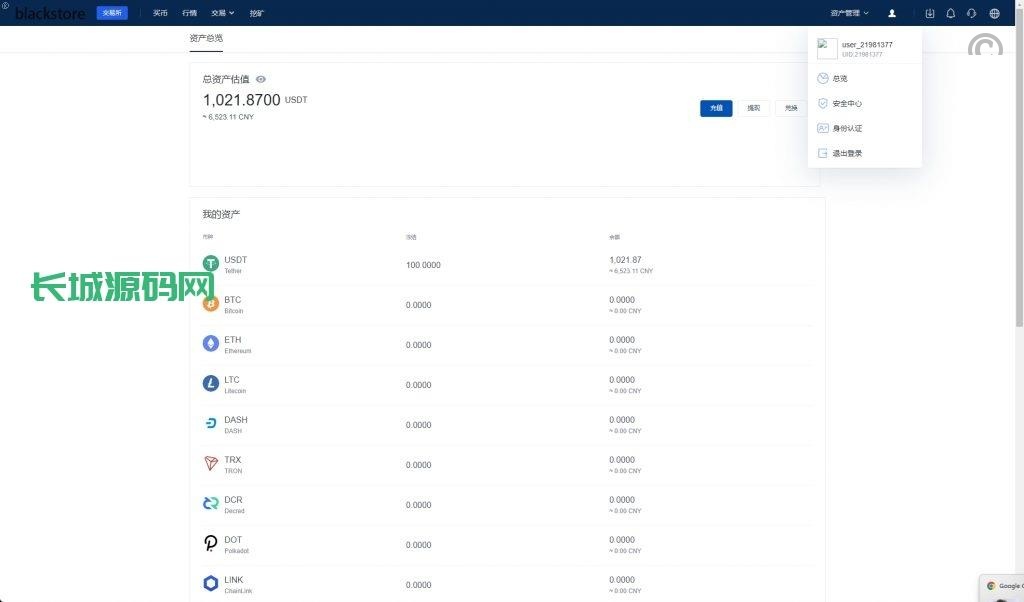The height and width of the screenshot is (602, 1024).
Task: Select 安全中心 from the user menu
Action: pos(847,103)
